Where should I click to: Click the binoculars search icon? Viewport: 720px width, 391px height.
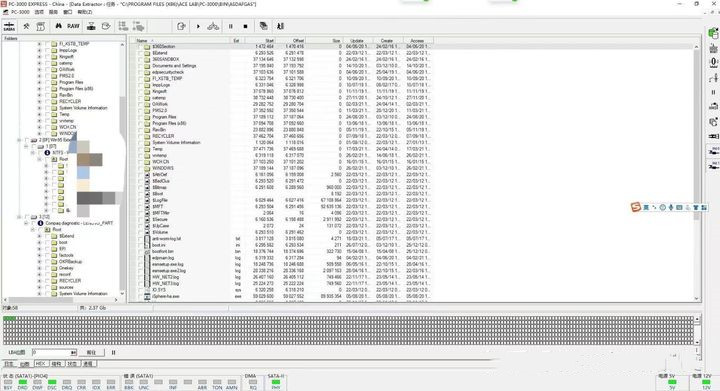(x=58, y=26)
